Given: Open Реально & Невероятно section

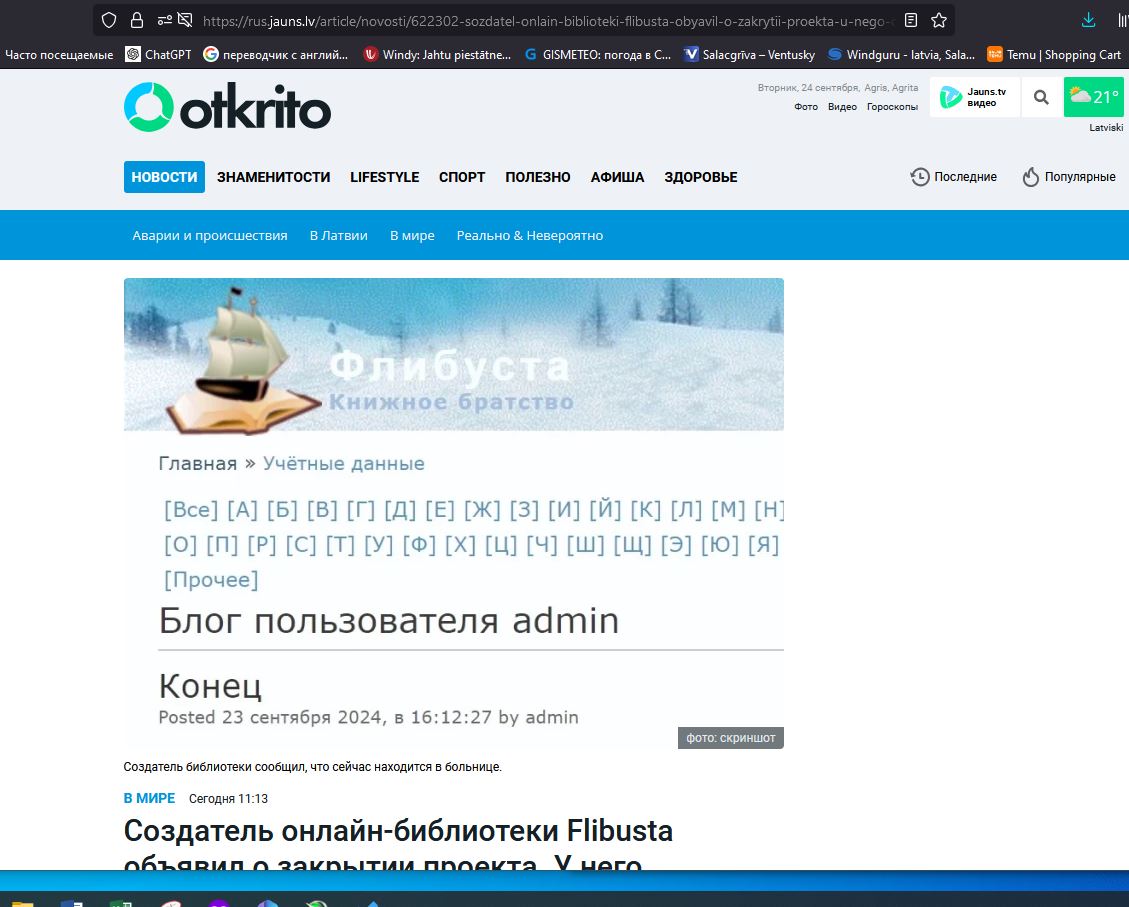Looking at the screenshot, I should [530, 235].
